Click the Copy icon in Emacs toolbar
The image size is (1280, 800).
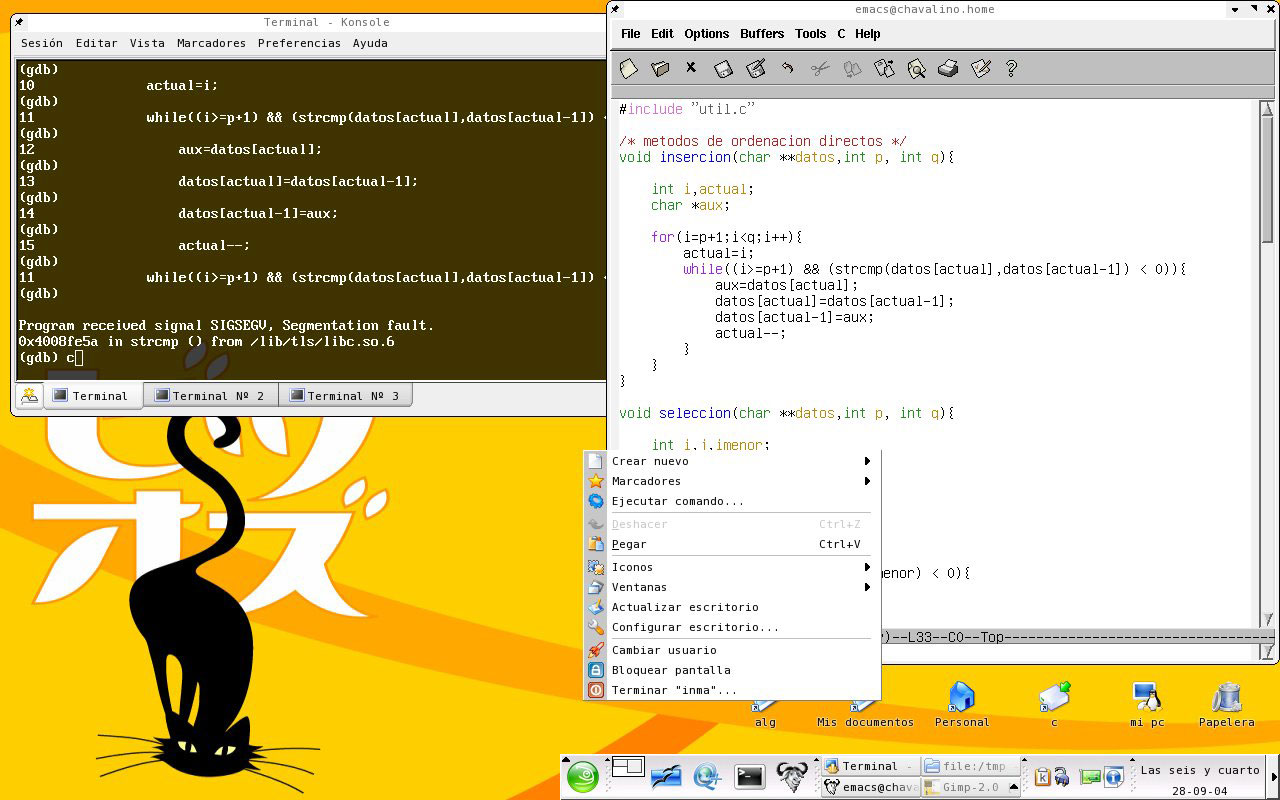click(852, 68)
